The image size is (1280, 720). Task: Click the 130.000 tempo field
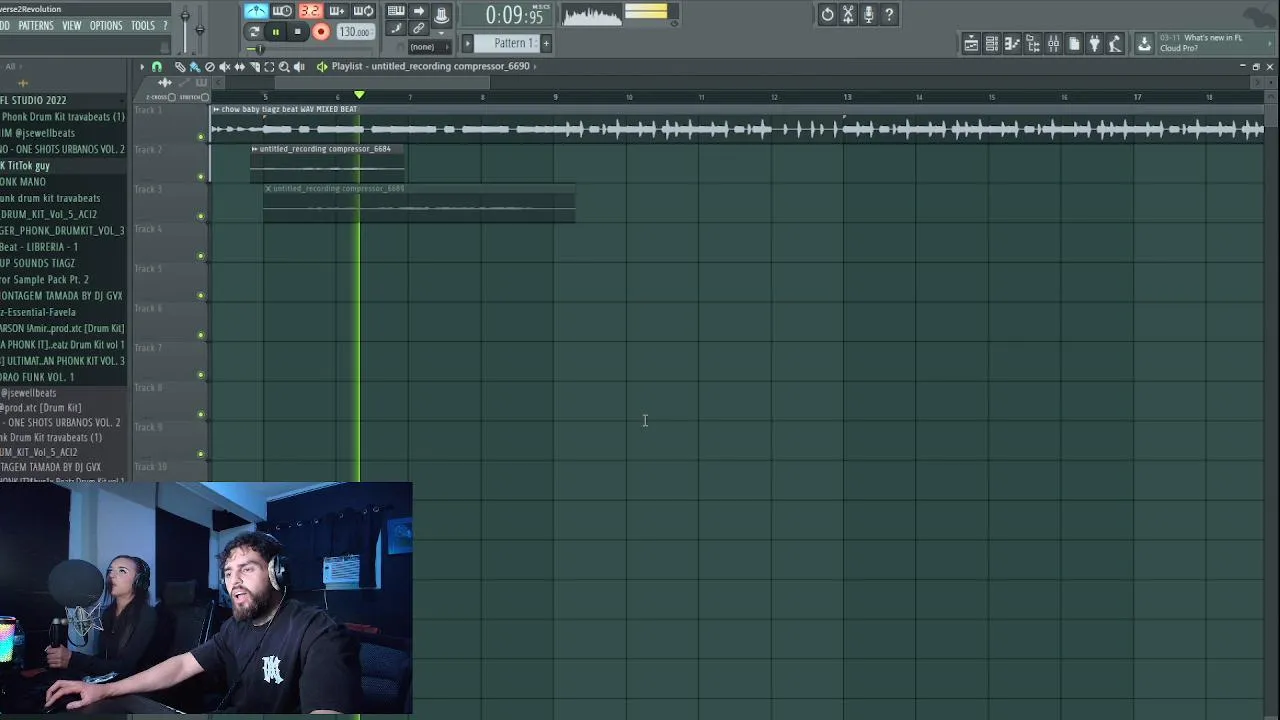[355, 32]
